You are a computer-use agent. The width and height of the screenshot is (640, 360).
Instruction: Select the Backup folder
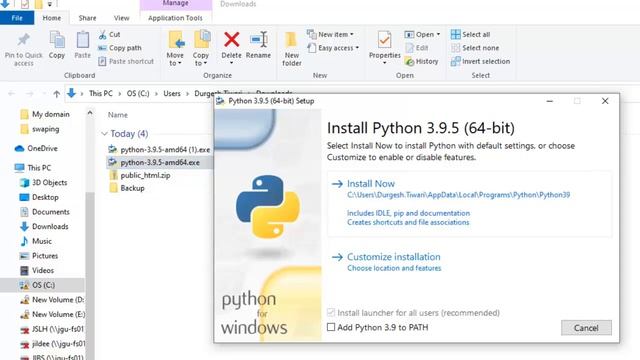click(127, 188)
